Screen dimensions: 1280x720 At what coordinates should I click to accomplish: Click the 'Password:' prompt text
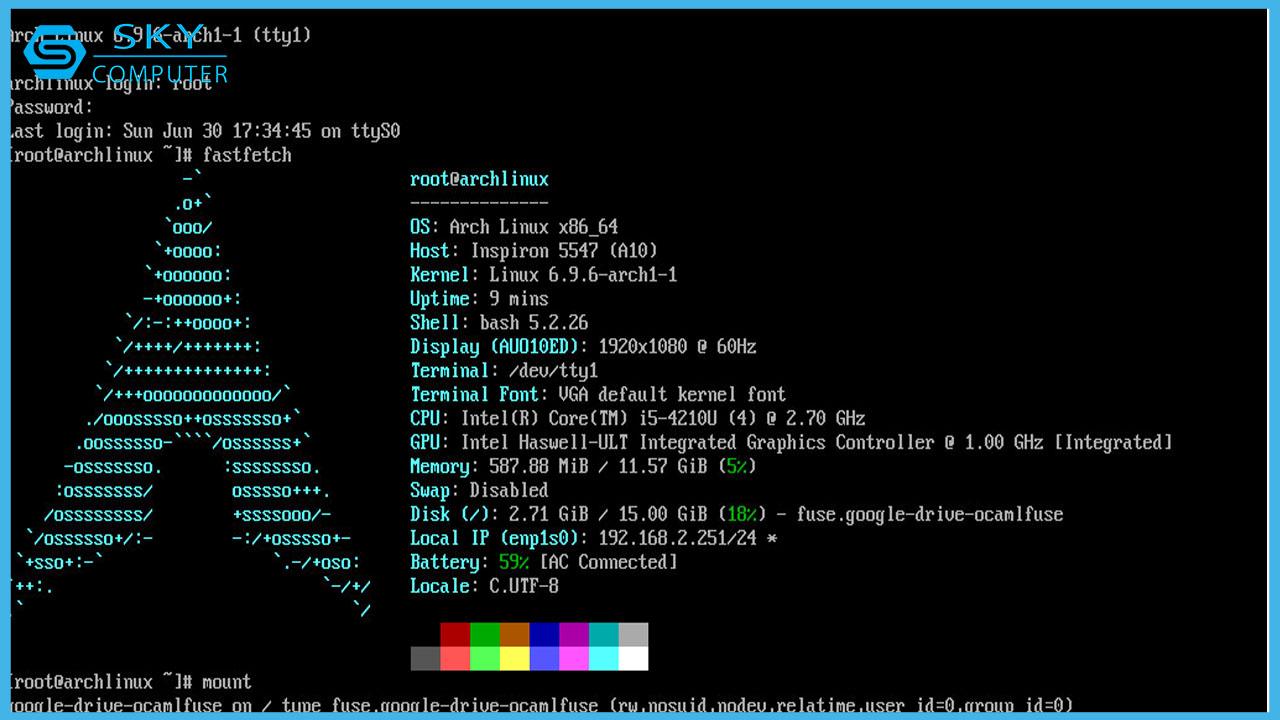coord(49,108)
